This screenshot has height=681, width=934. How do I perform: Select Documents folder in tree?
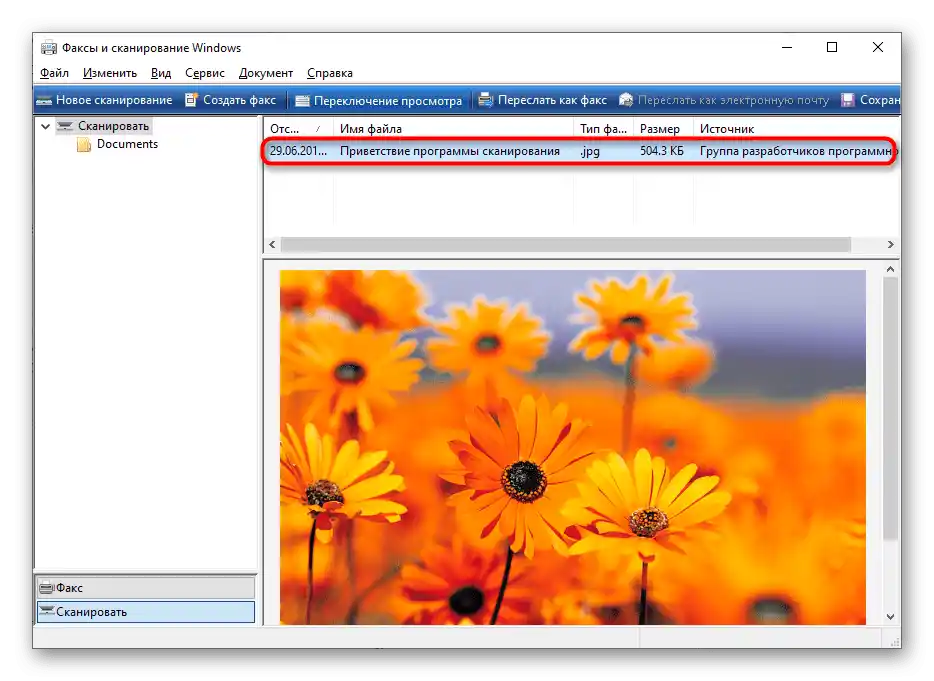click(x=127, y=144)
